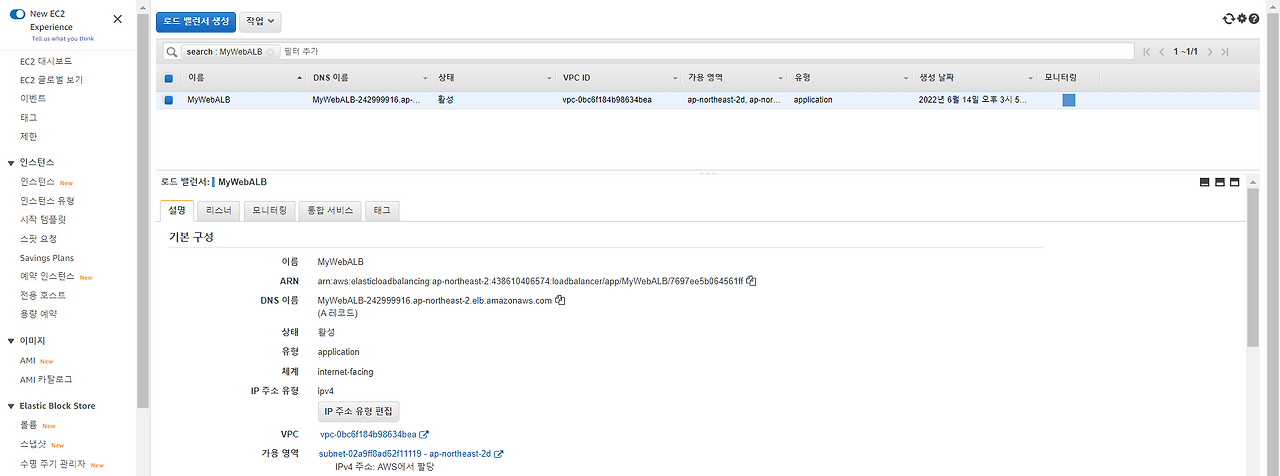Screen dimensions: 1280x476
Task: Select all load balancers header checkbox
Action: 169,78
